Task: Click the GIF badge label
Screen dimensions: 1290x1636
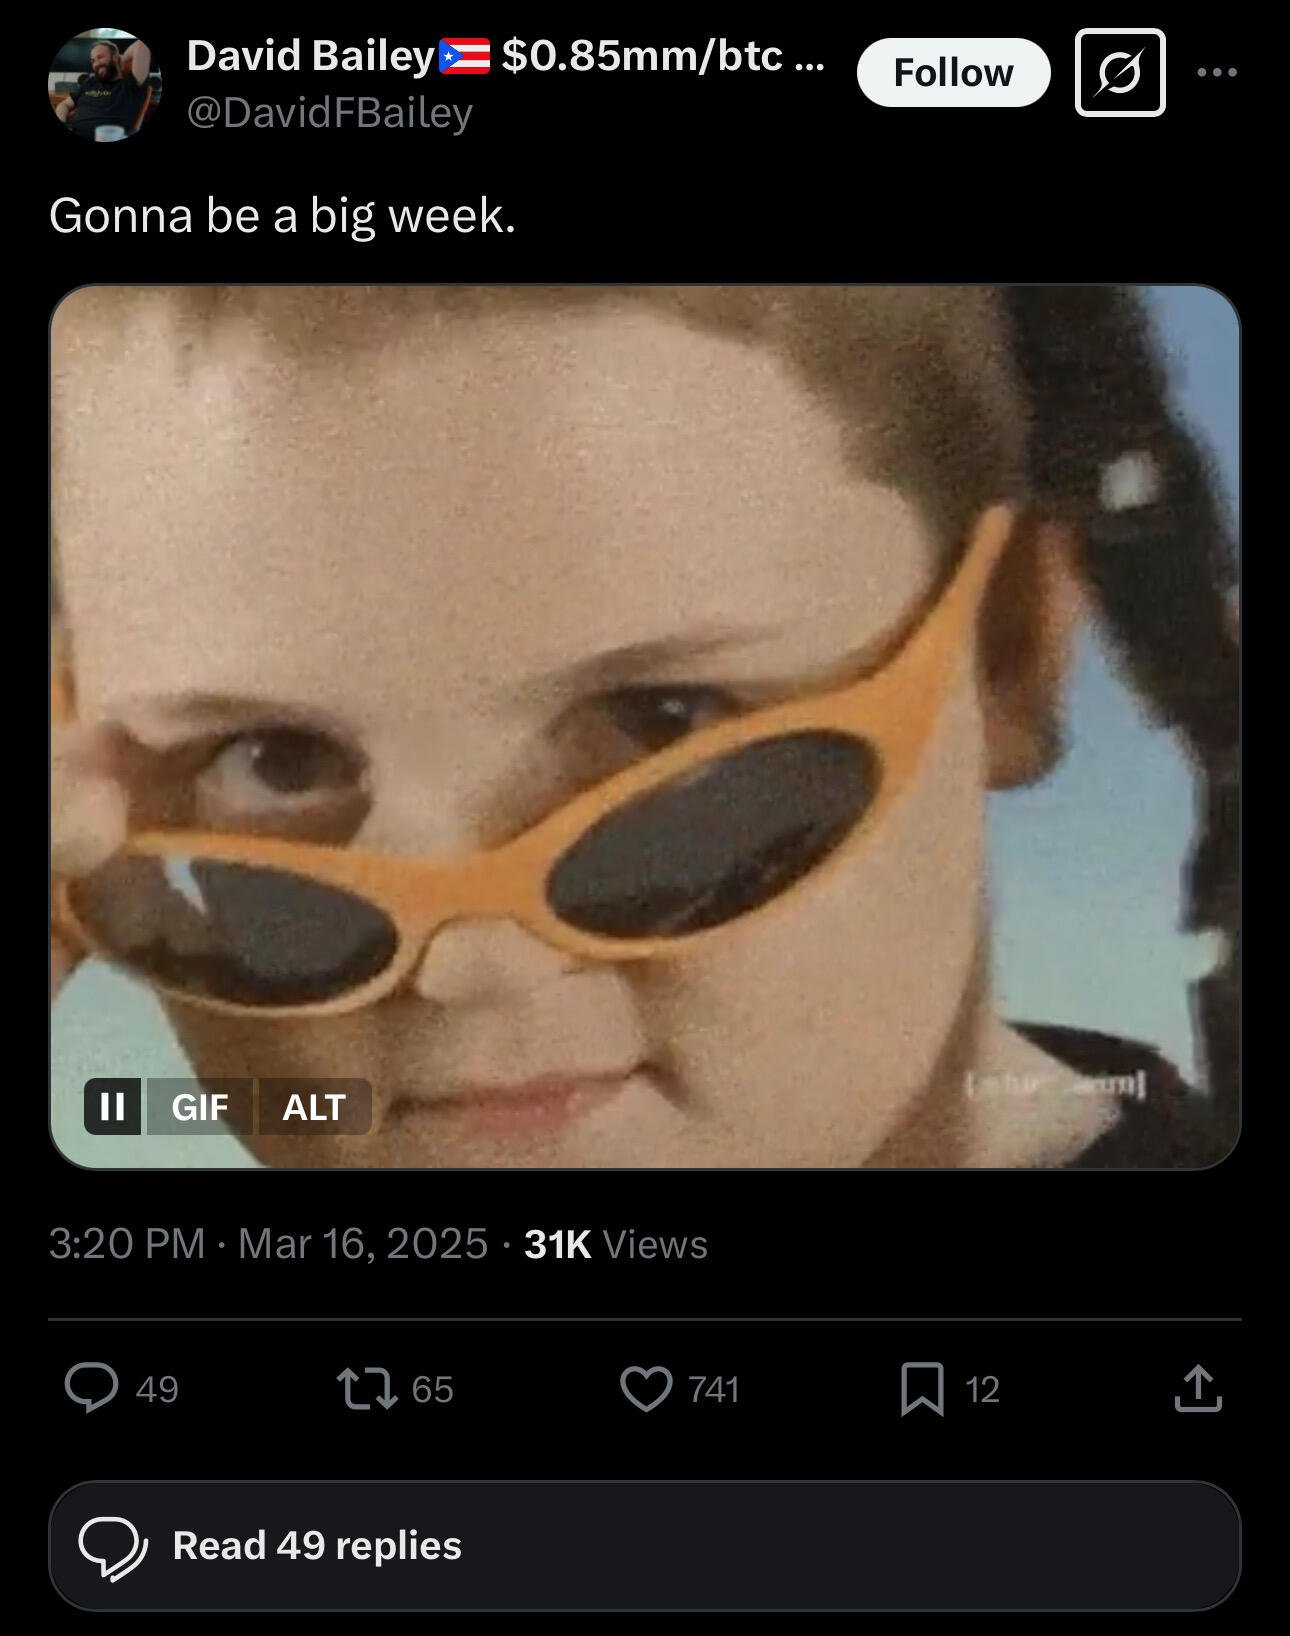Action: pos(200,1106)
